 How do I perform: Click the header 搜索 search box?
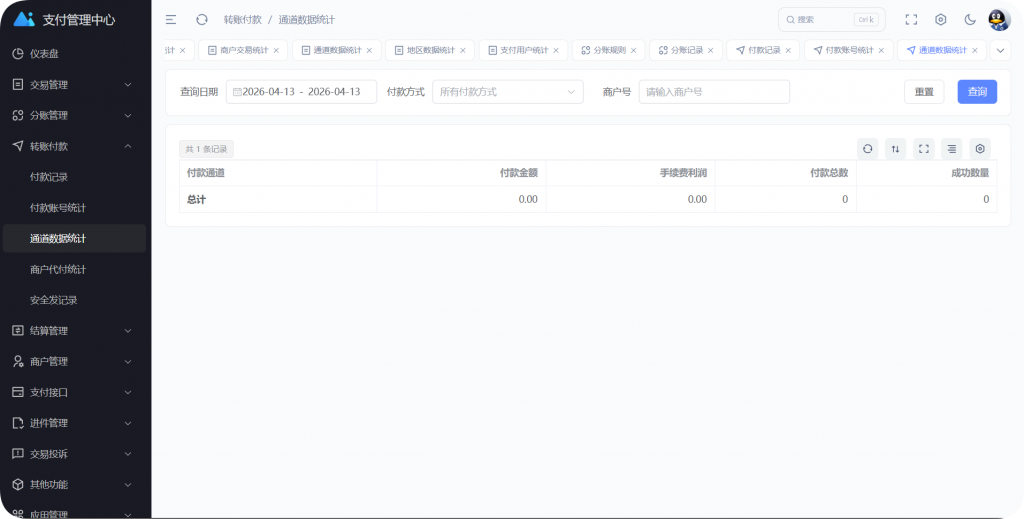coord(831,20)
